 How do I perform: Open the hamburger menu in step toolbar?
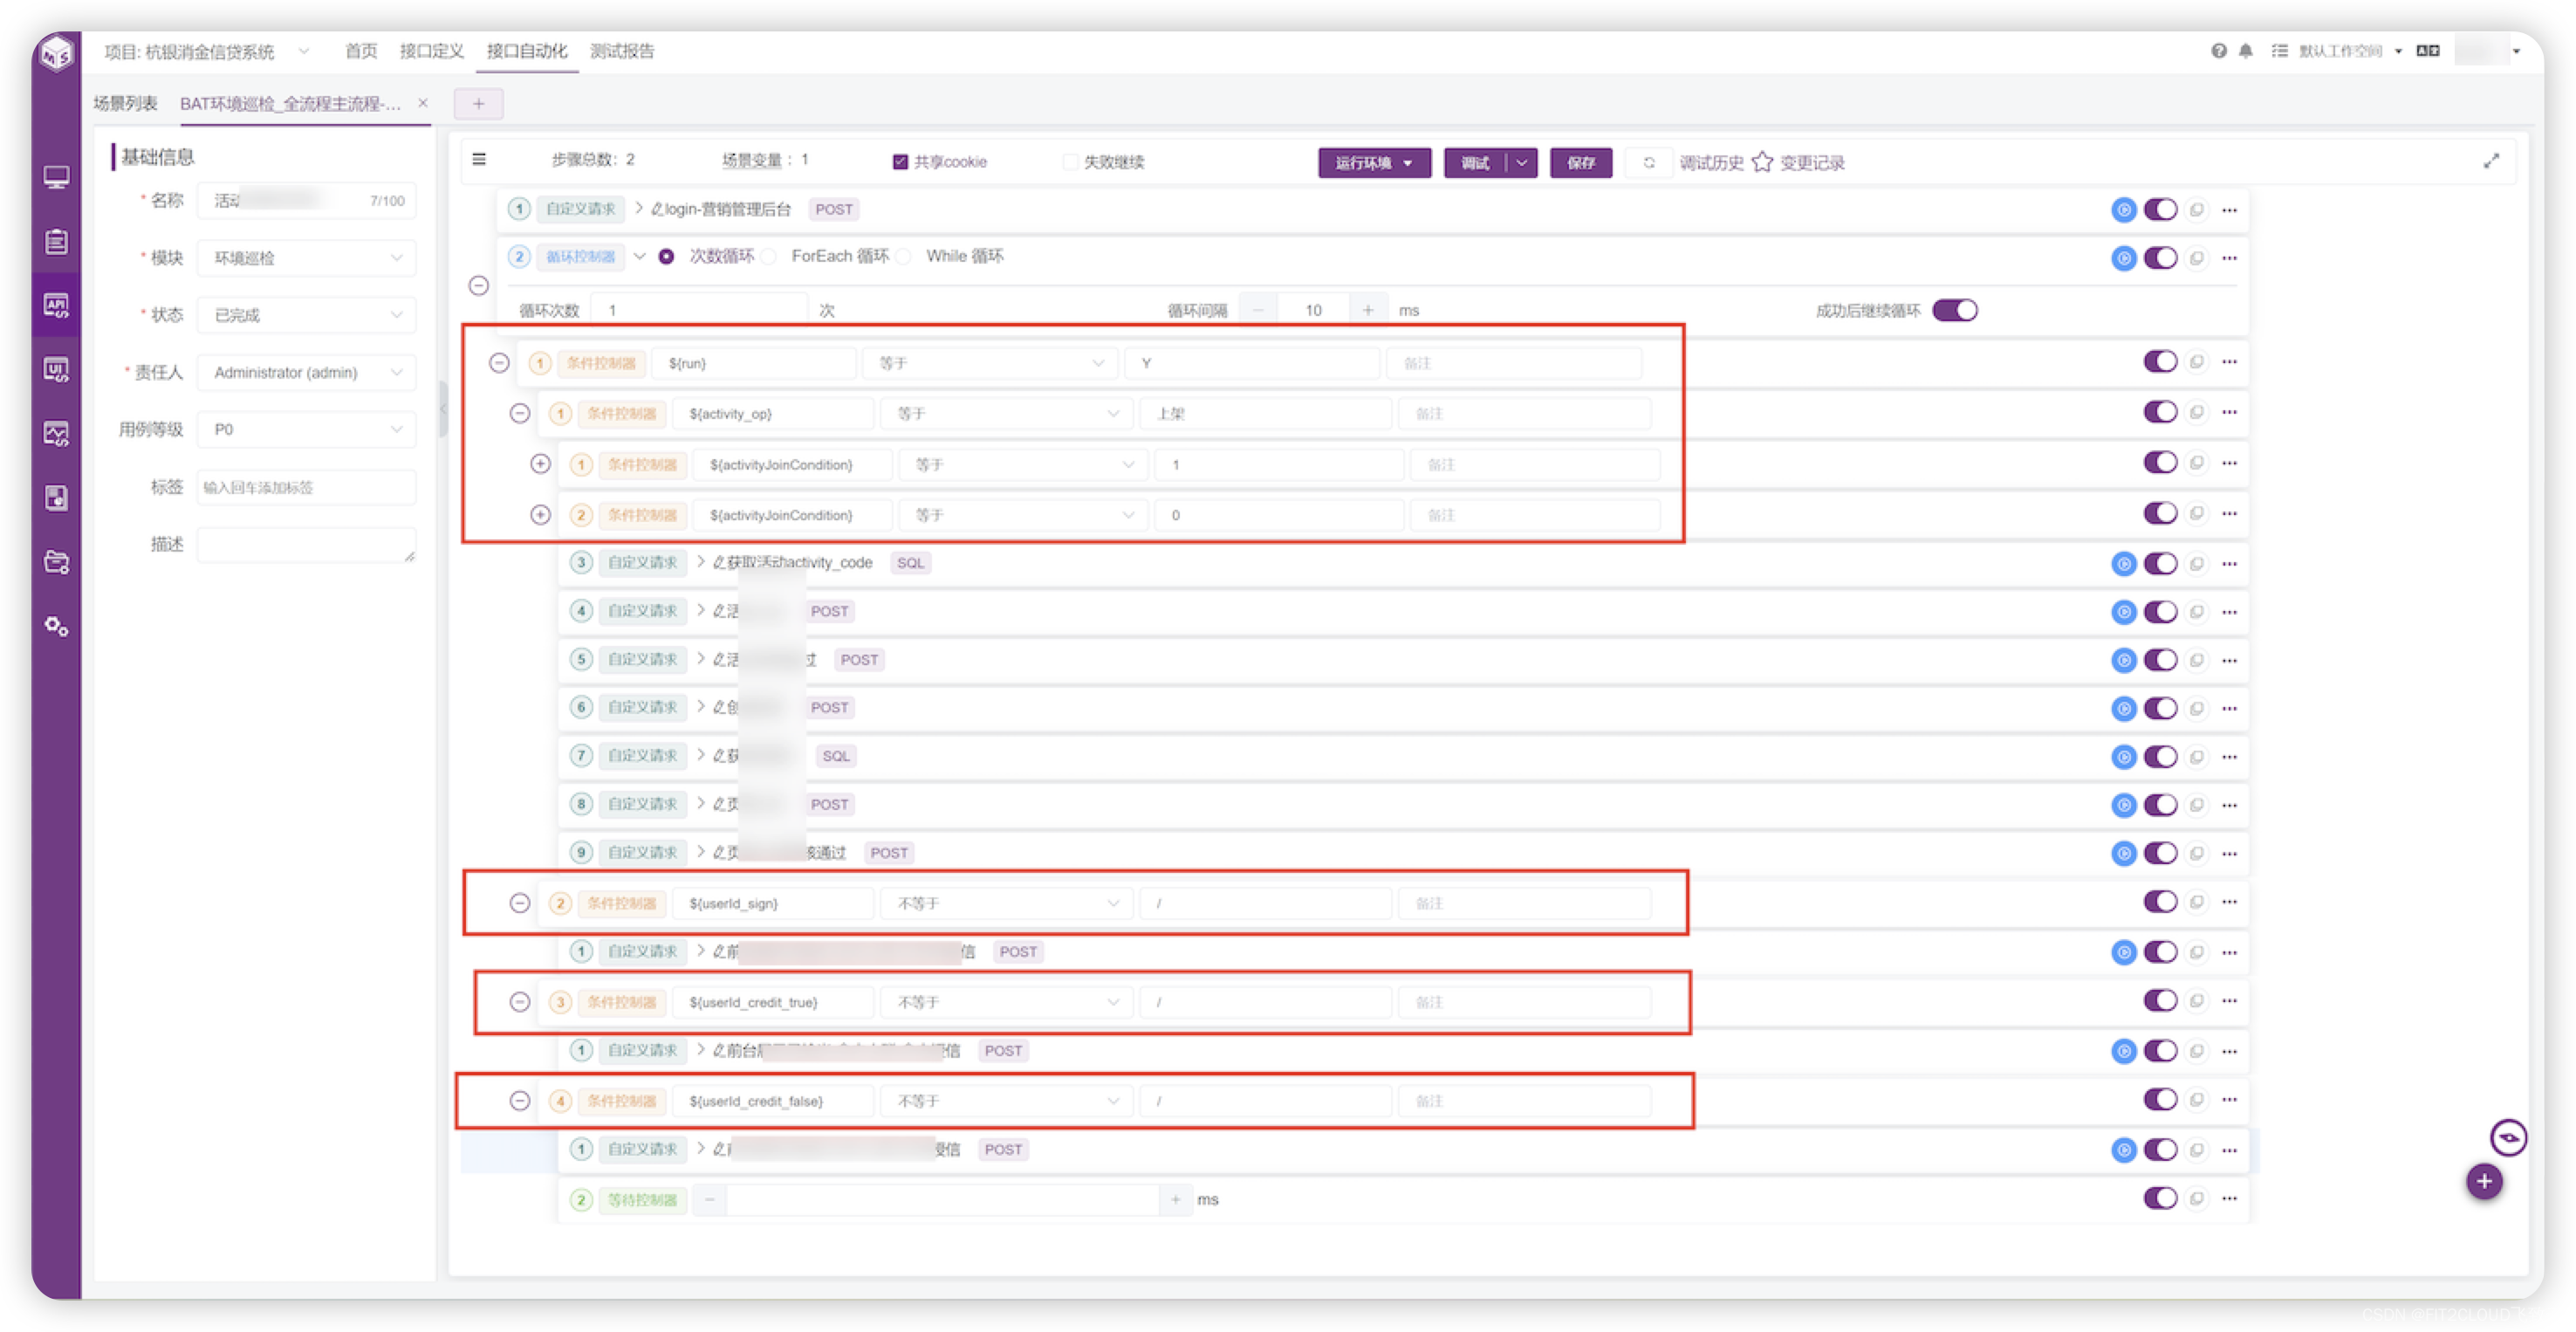click(479, 159)
